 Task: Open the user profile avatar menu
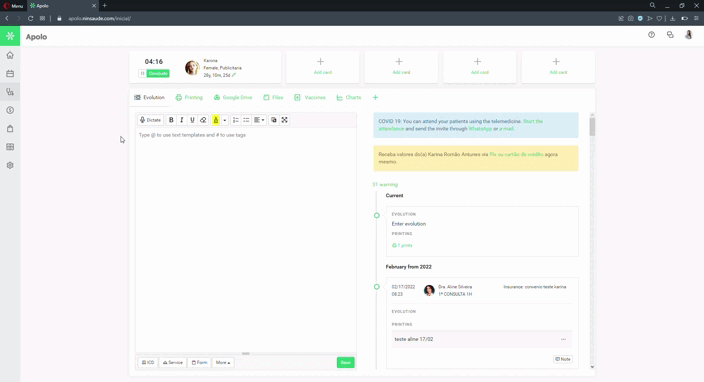[x=688, y=35]
